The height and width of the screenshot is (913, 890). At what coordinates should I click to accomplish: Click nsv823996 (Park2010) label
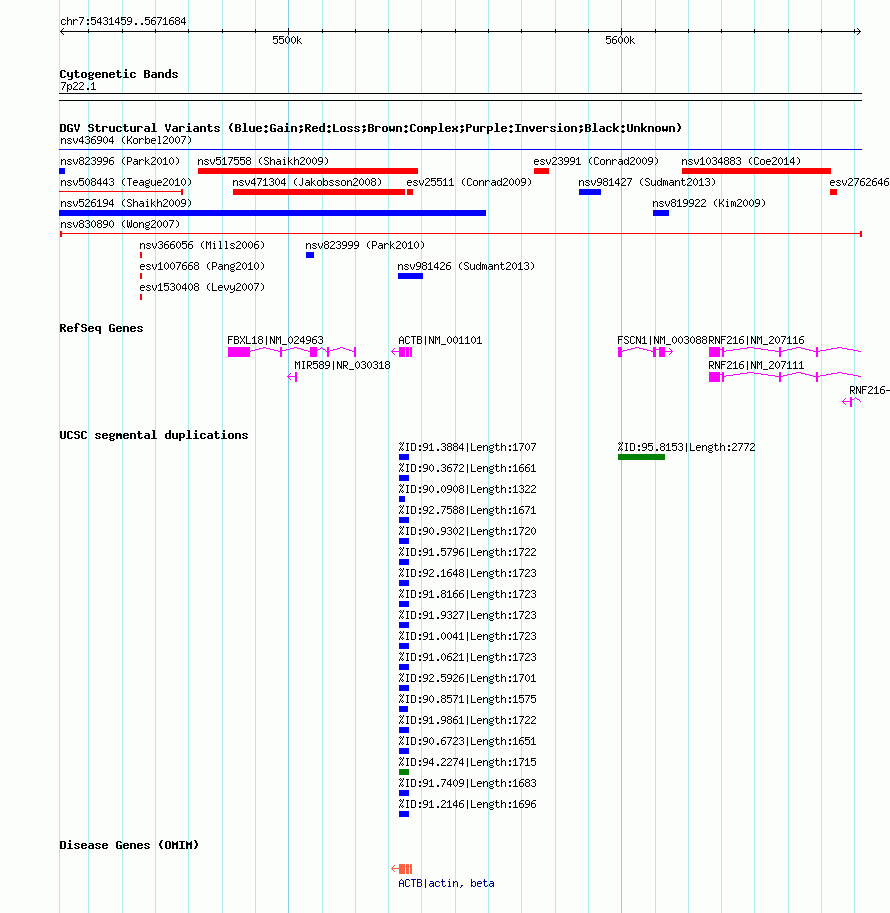120,161
